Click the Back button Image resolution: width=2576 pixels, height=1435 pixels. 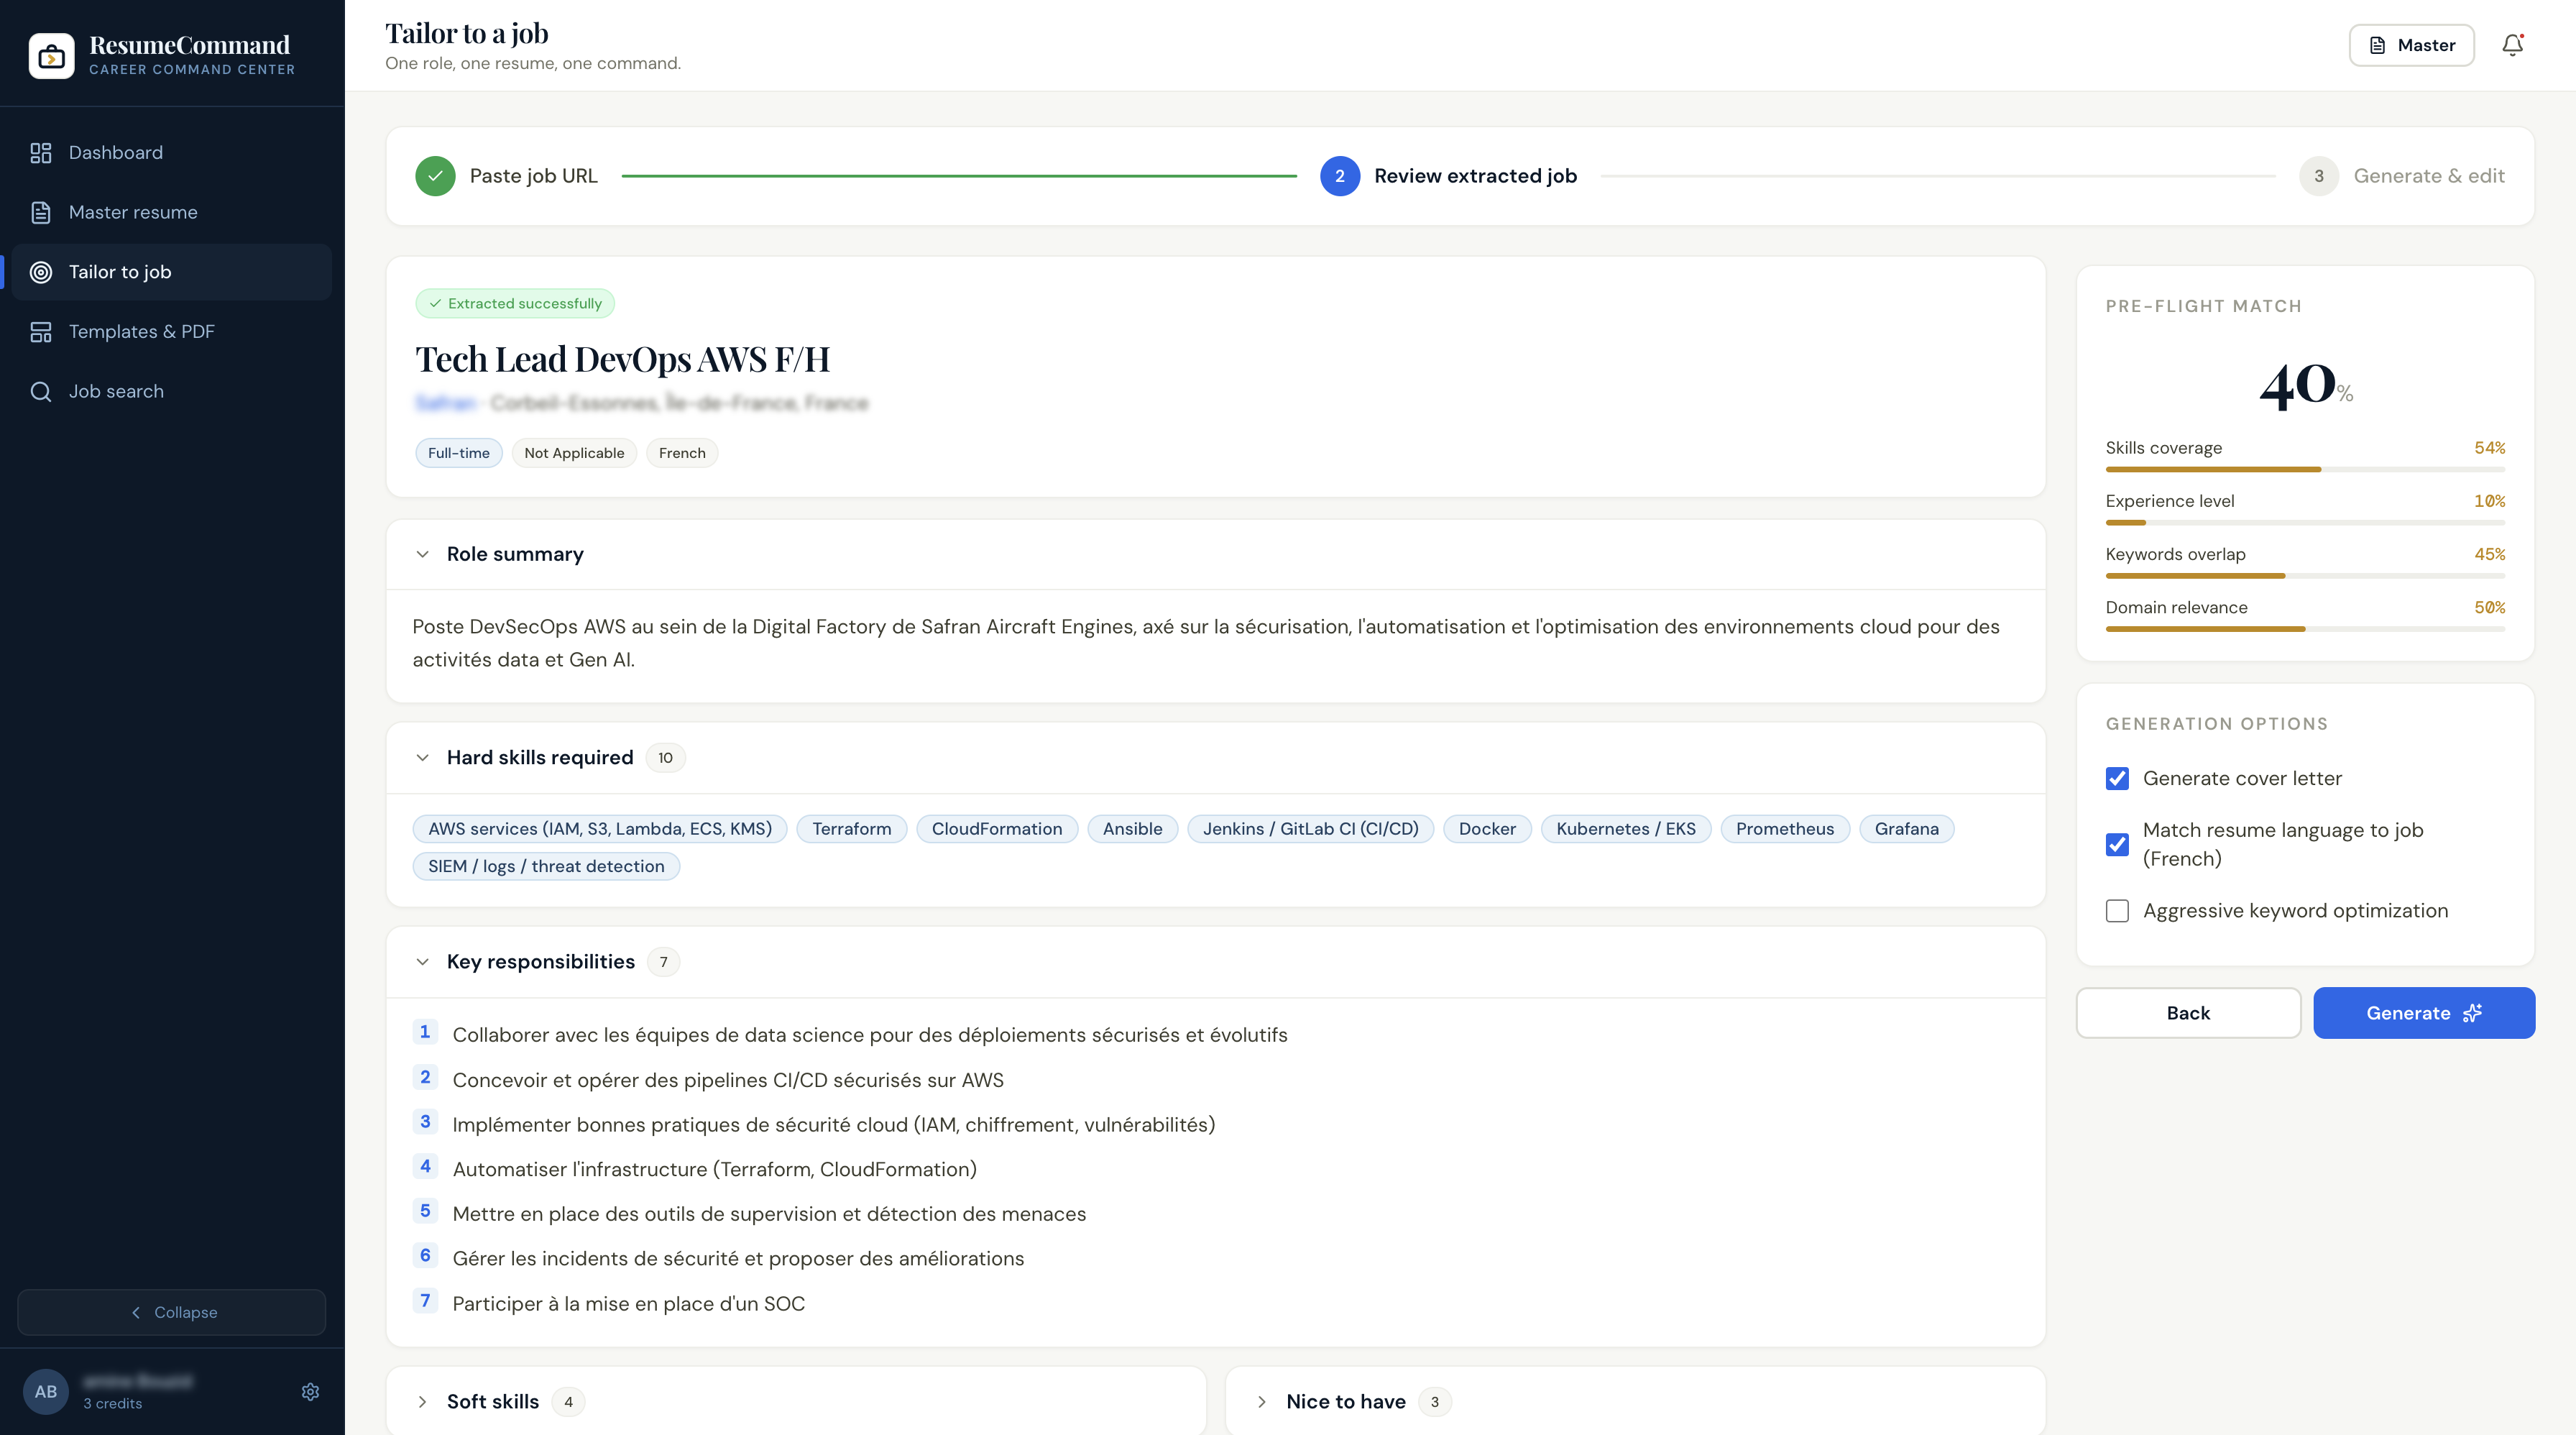(2188, 1013)
